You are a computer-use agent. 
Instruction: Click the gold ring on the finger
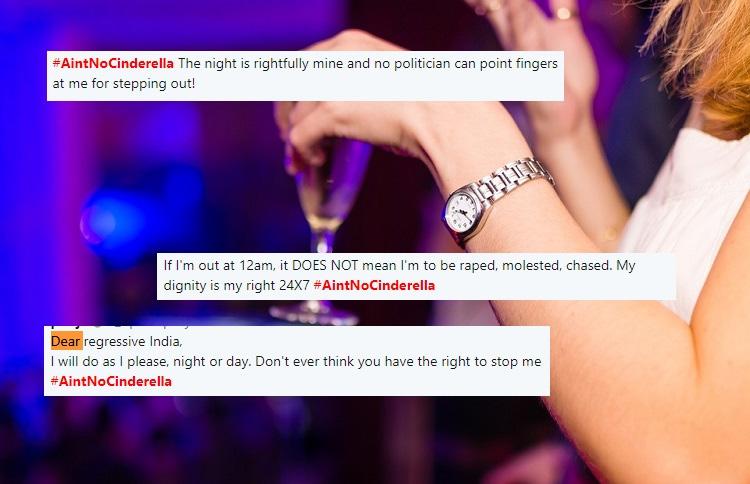click(x=564, y=13)
